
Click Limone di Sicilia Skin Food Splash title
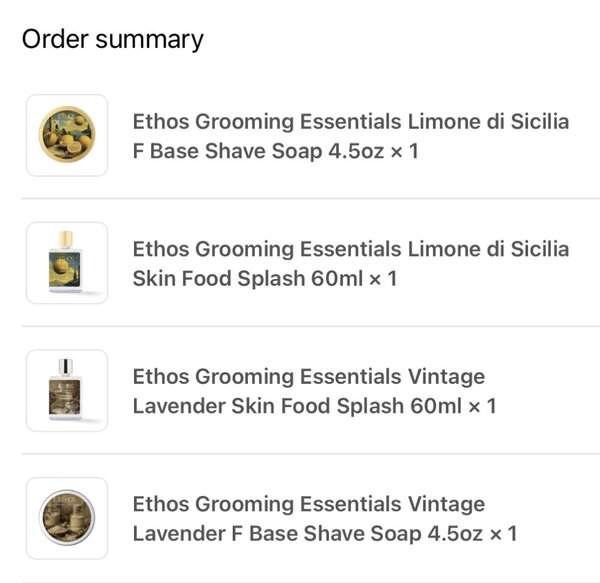pyautogui.click(x=351, y=264)
